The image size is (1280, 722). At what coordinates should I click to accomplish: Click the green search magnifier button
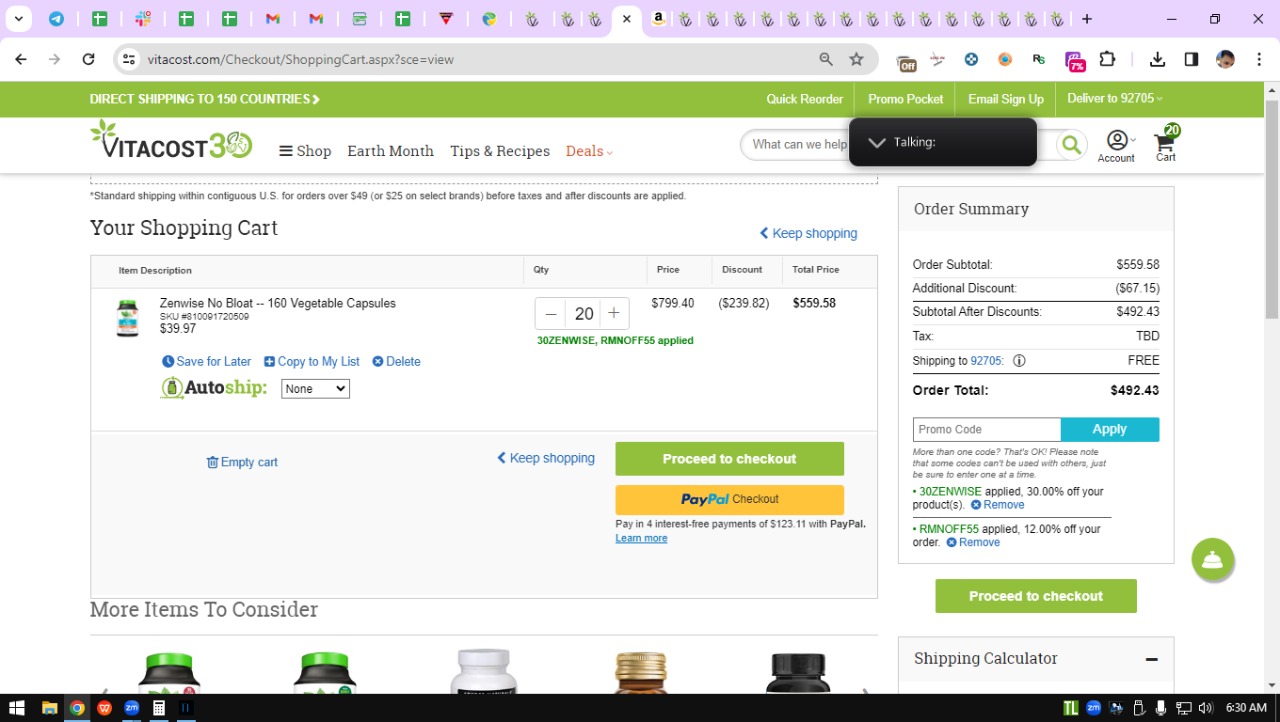point(1071,145)
